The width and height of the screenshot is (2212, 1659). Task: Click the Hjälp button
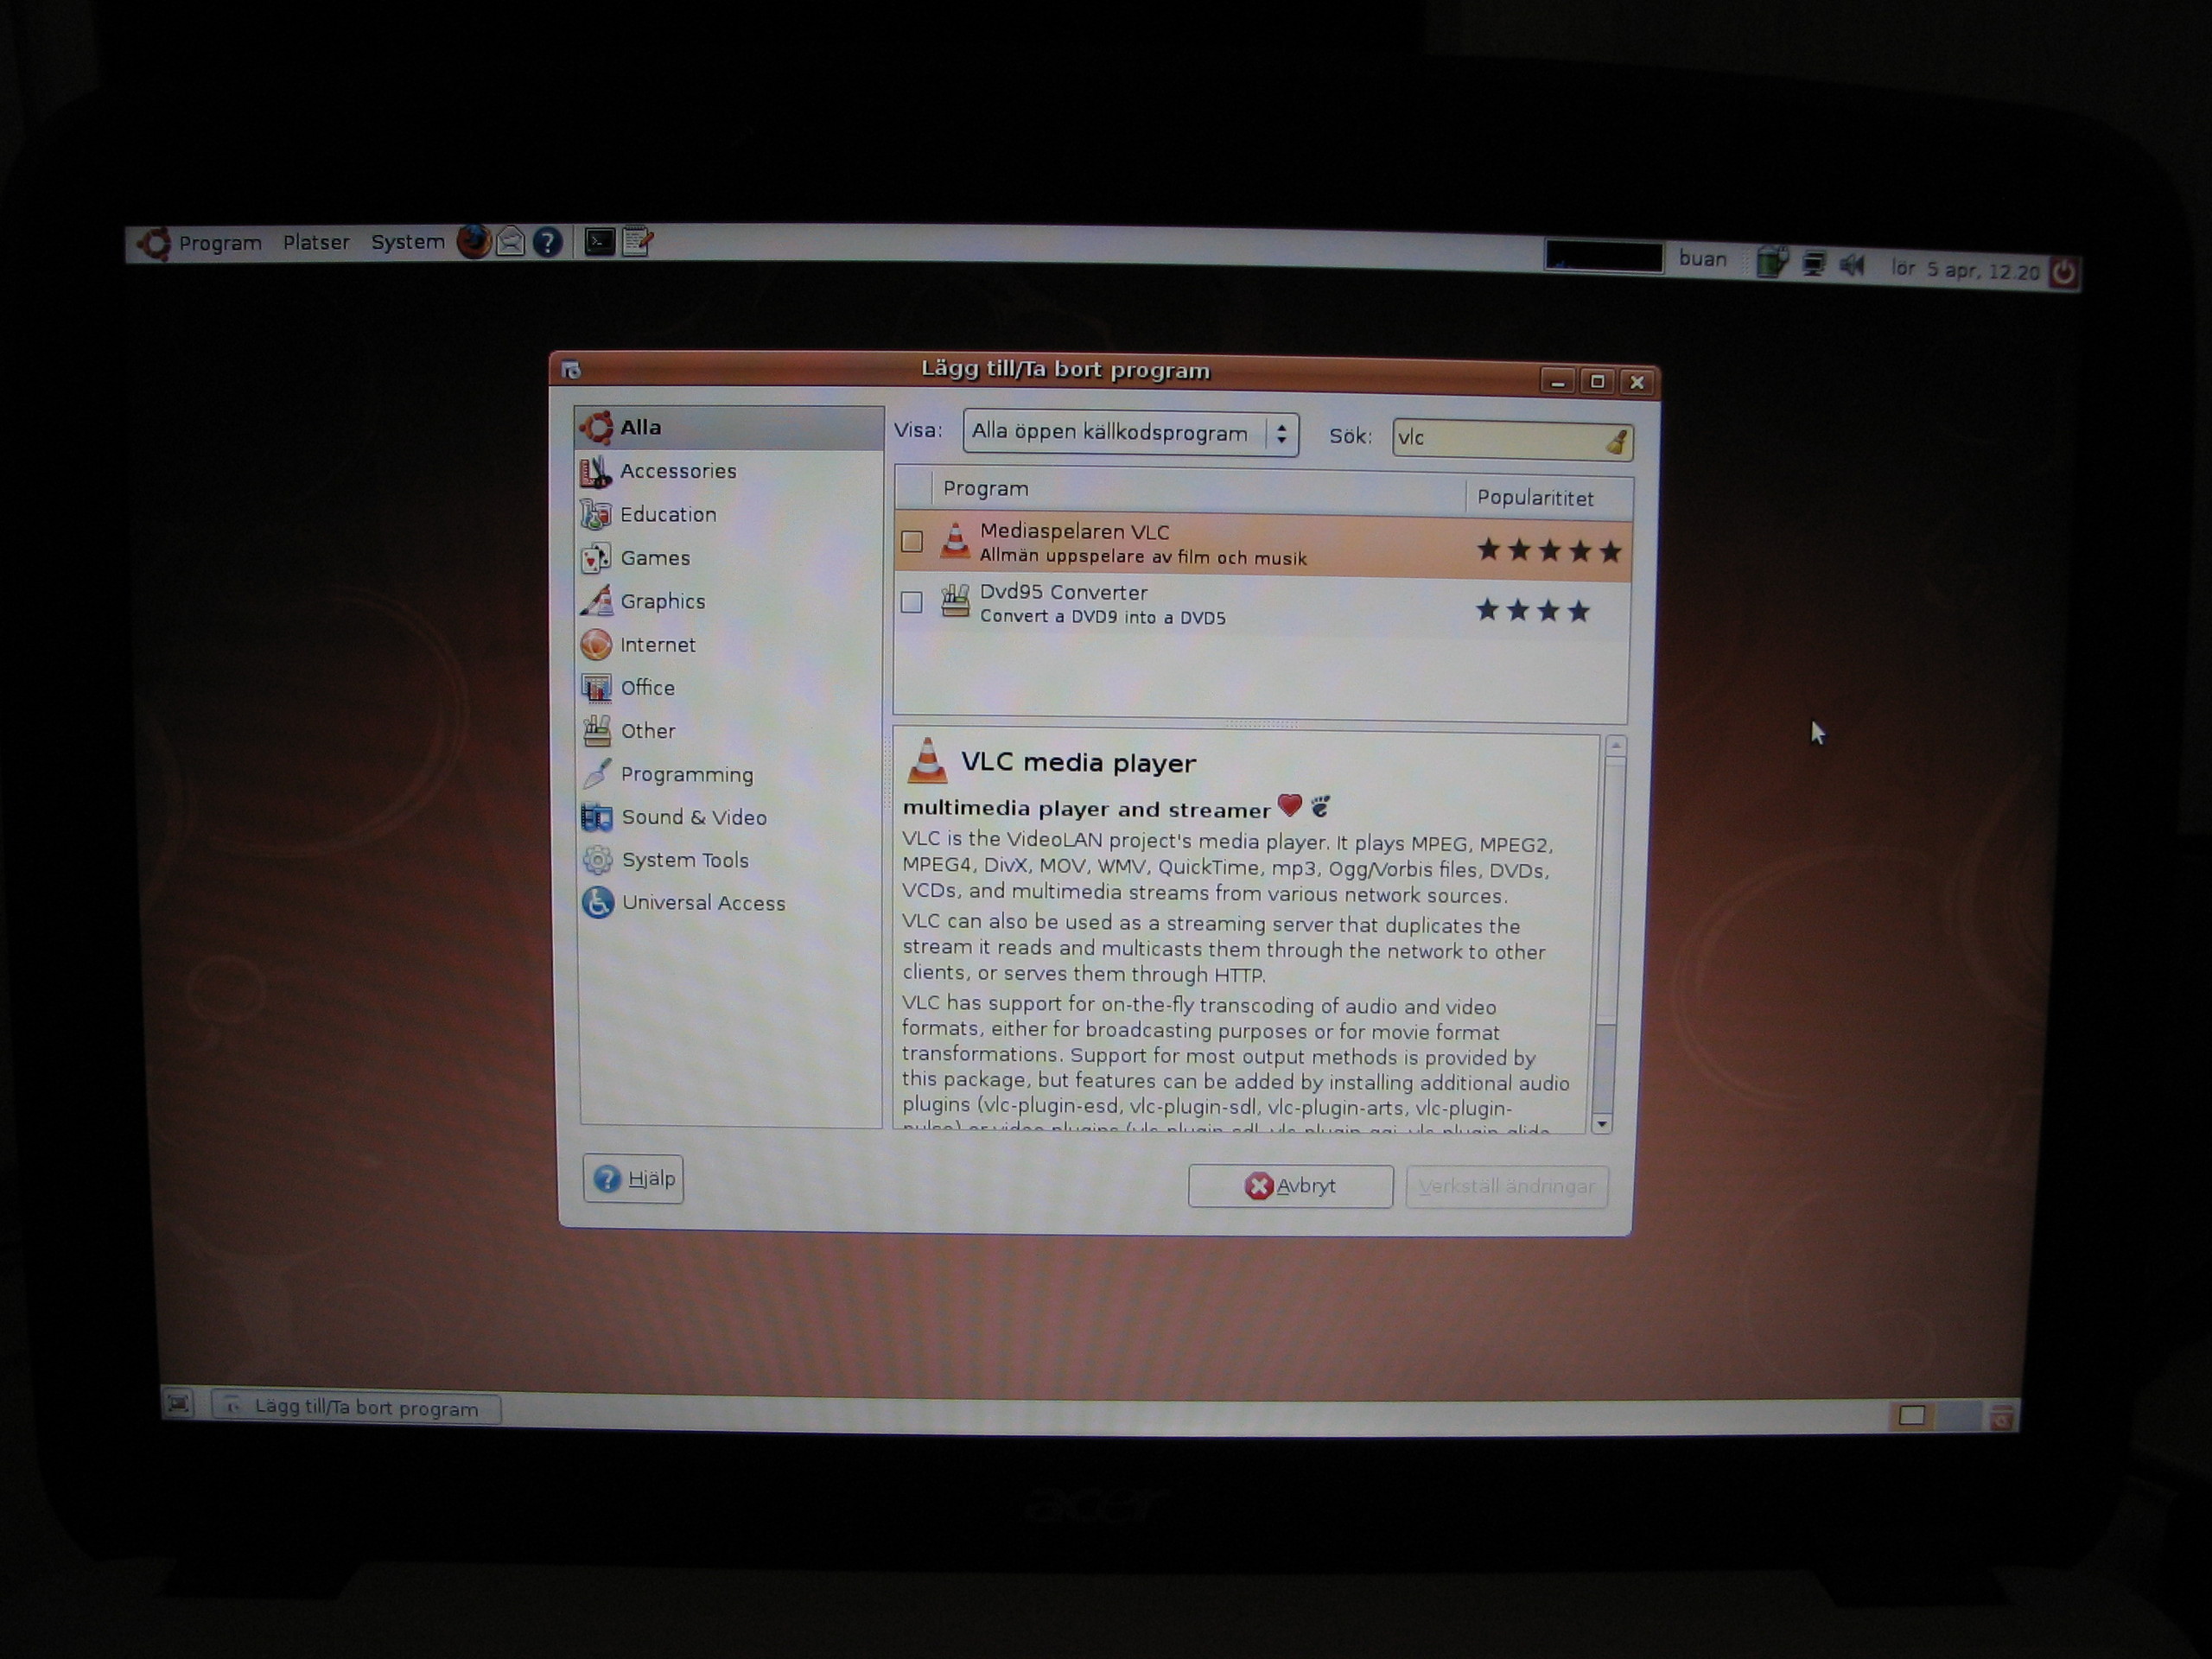pyautogui.click(x=633, y=1179)
